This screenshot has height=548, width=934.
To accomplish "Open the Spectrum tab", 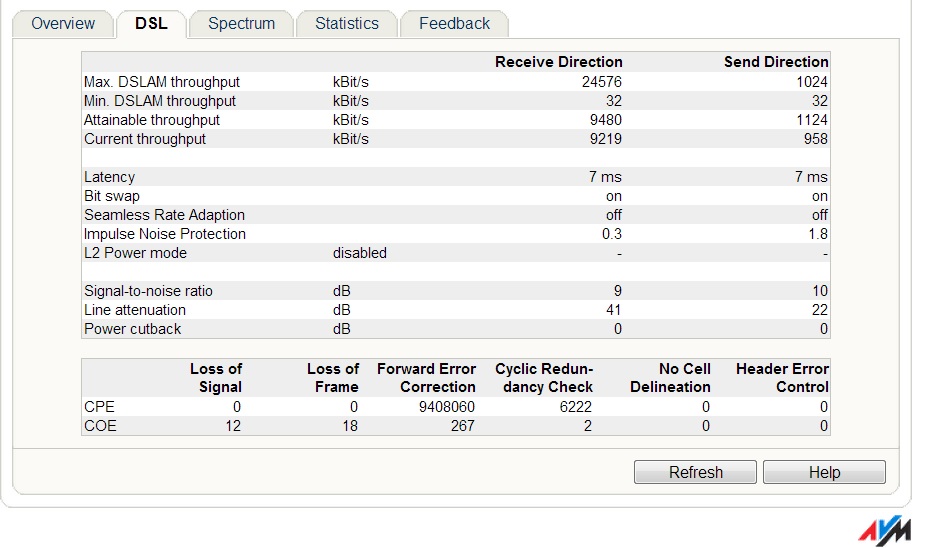I will click(241, 24).
